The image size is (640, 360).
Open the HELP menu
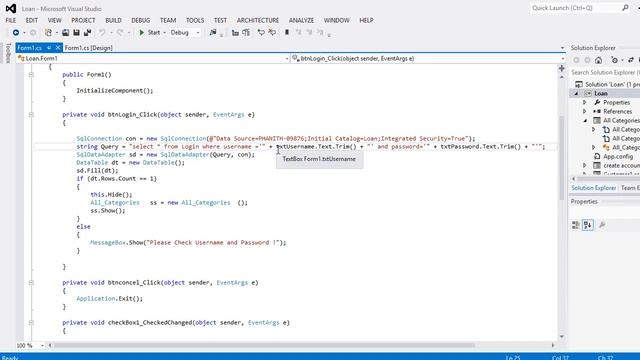[366, 20]
